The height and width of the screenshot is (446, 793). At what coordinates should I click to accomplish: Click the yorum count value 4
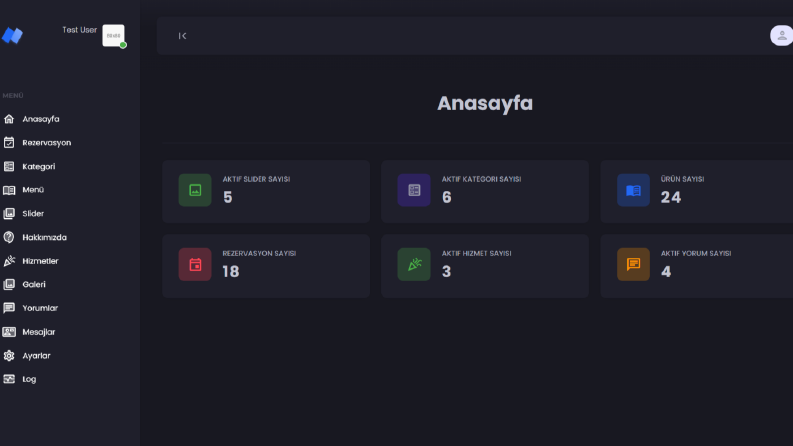[666, 272]
